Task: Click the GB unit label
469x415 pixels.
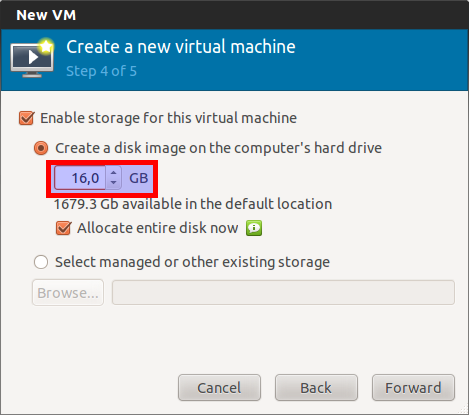Action: 139,178
